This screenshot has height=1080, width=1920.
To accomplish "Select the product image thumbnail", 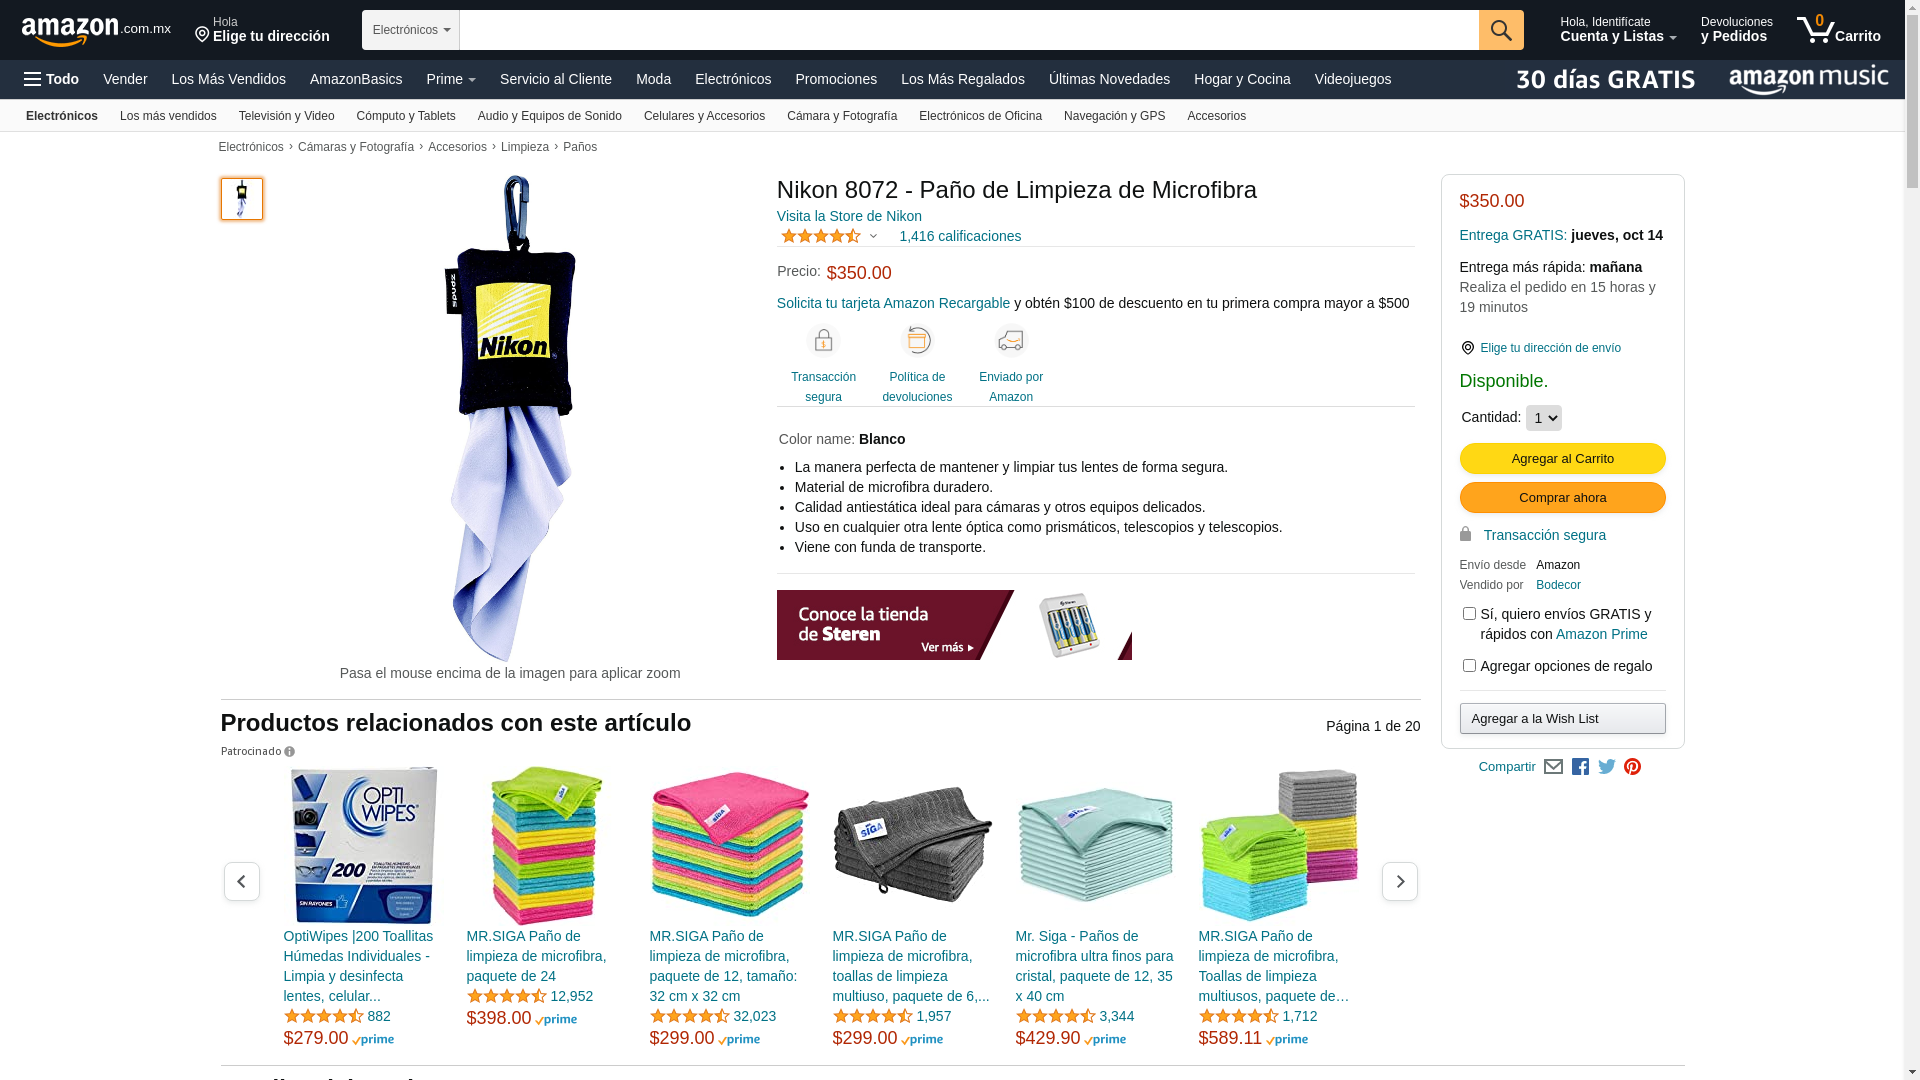I will (242, 199).
